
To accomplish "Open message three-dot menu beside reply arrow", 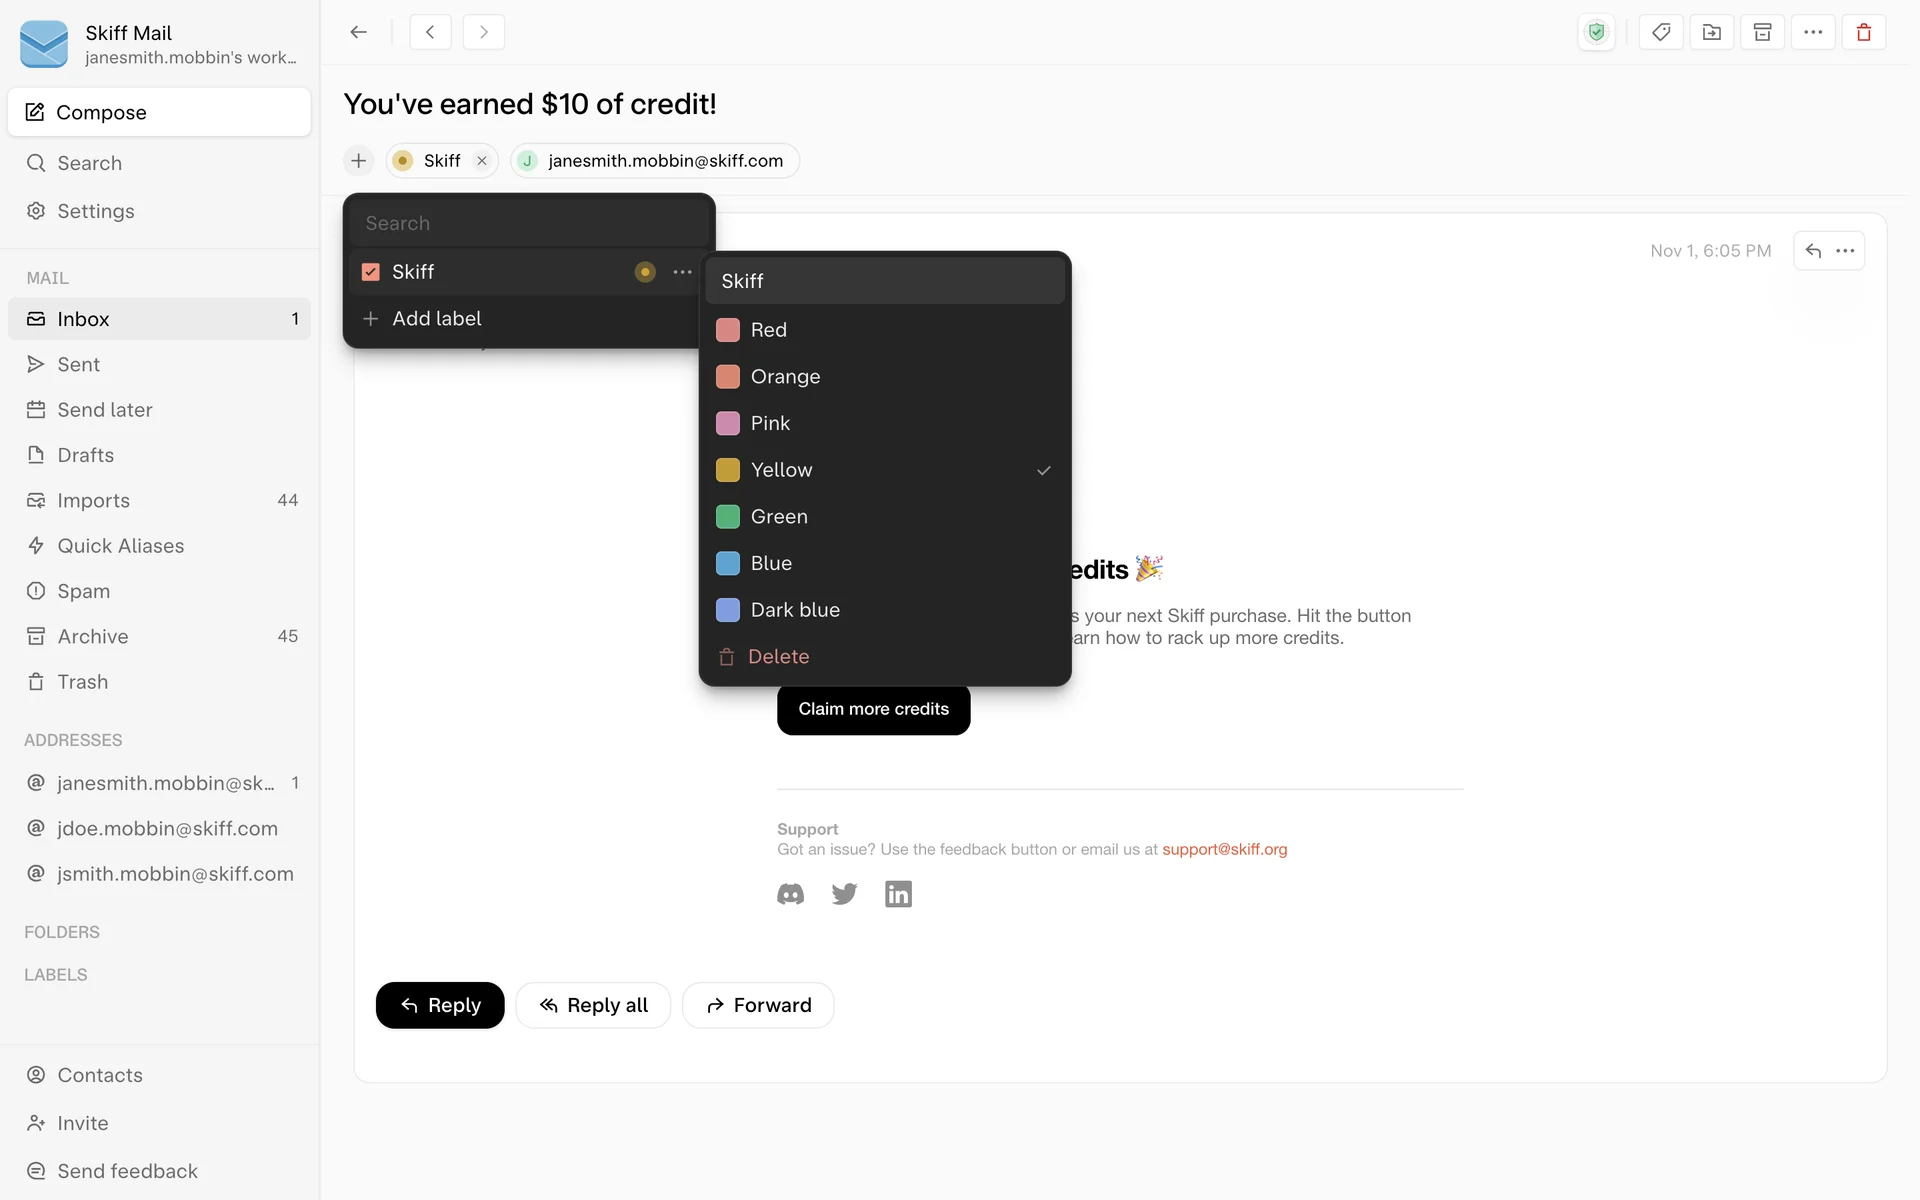I will (1846, 251).
